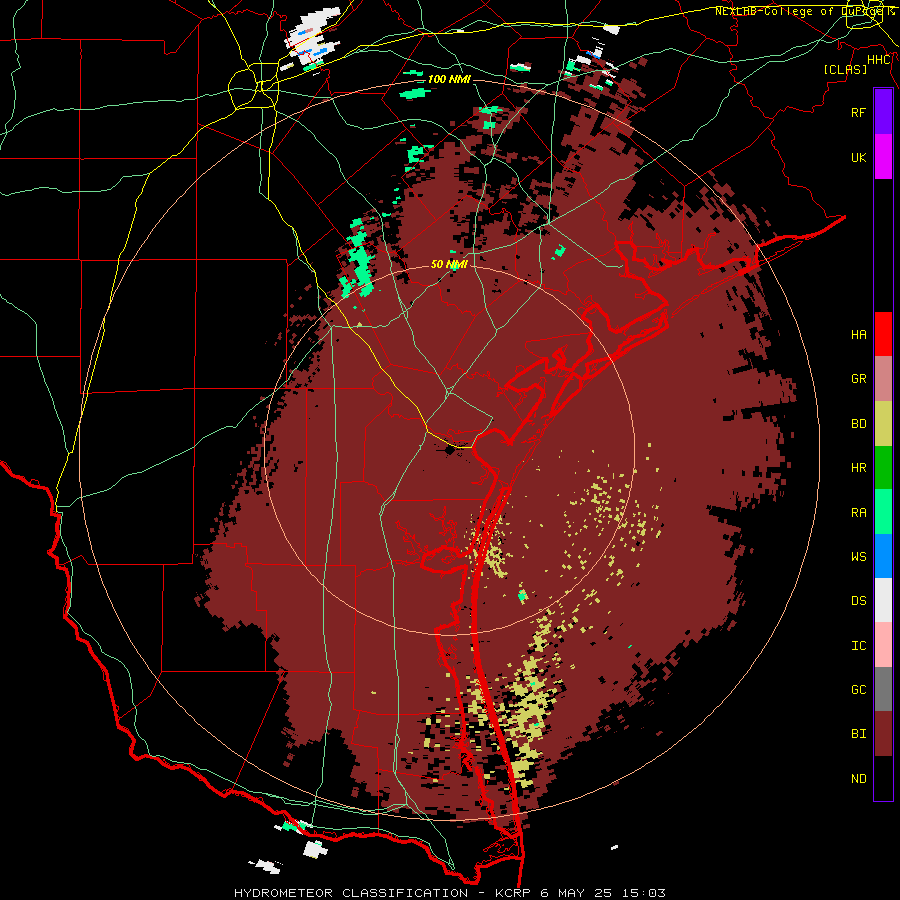Image resolution: width=900 pixels, height=900 pixels.
Task: Click the light pink IC legend swatch
Action: [x=883, y=645]
